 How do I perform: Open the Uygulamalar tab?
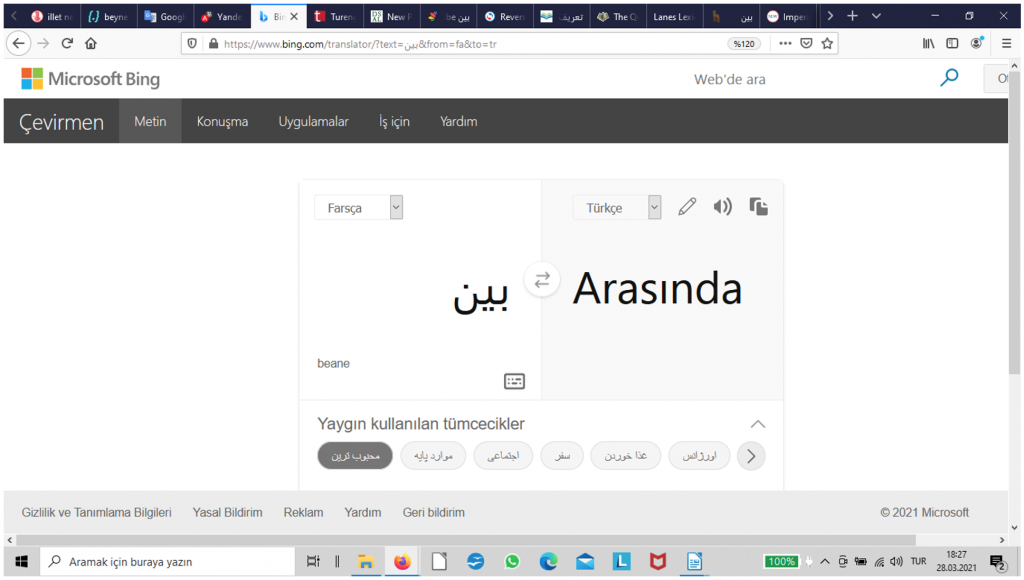[313, 121]
